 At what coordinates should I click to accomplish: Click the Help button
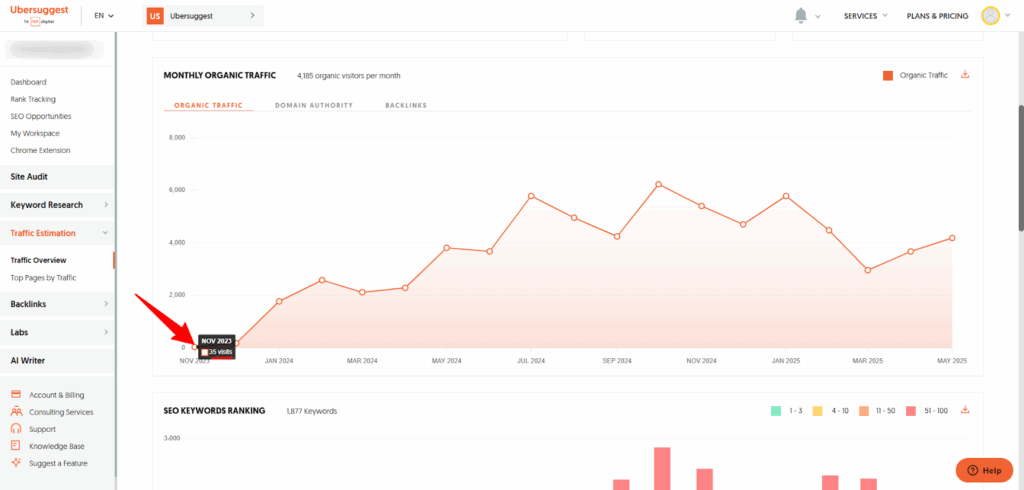984,470
